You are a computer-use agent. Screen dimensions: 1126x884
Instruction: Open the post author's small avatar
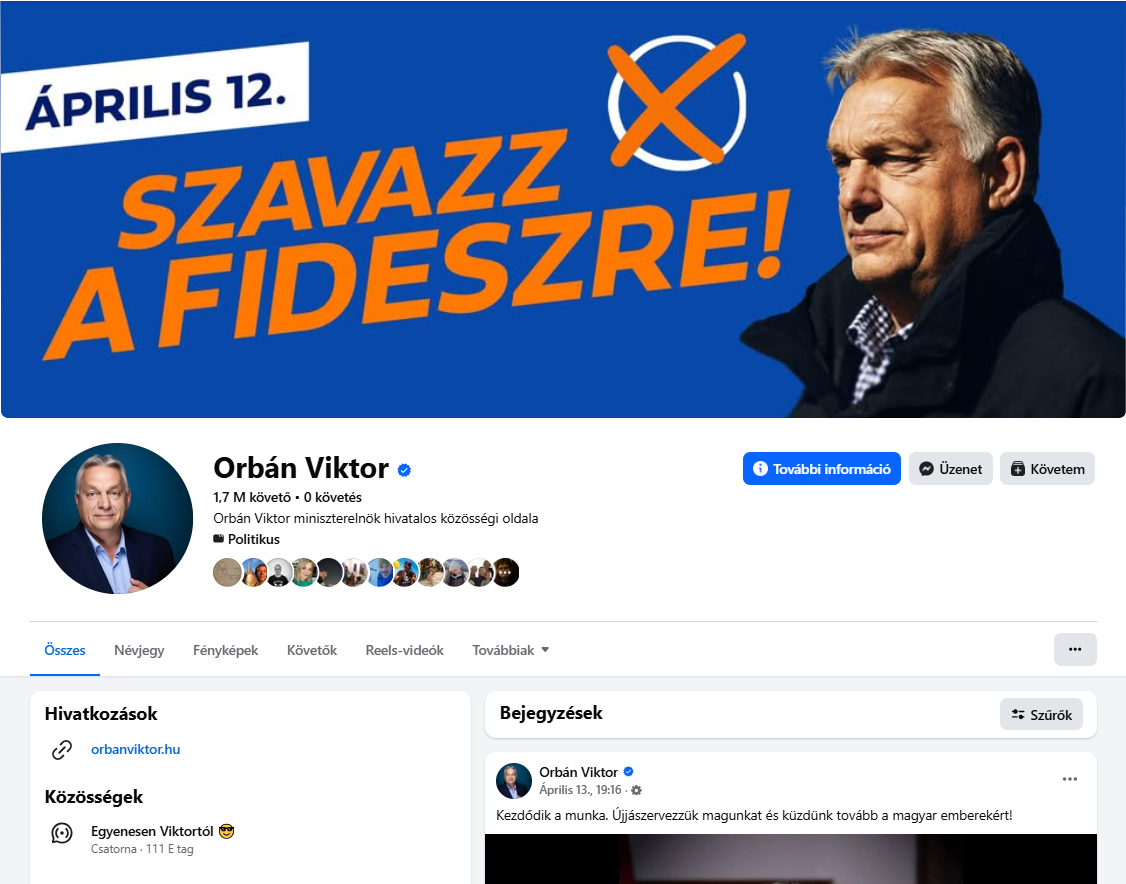pos(514,781)
